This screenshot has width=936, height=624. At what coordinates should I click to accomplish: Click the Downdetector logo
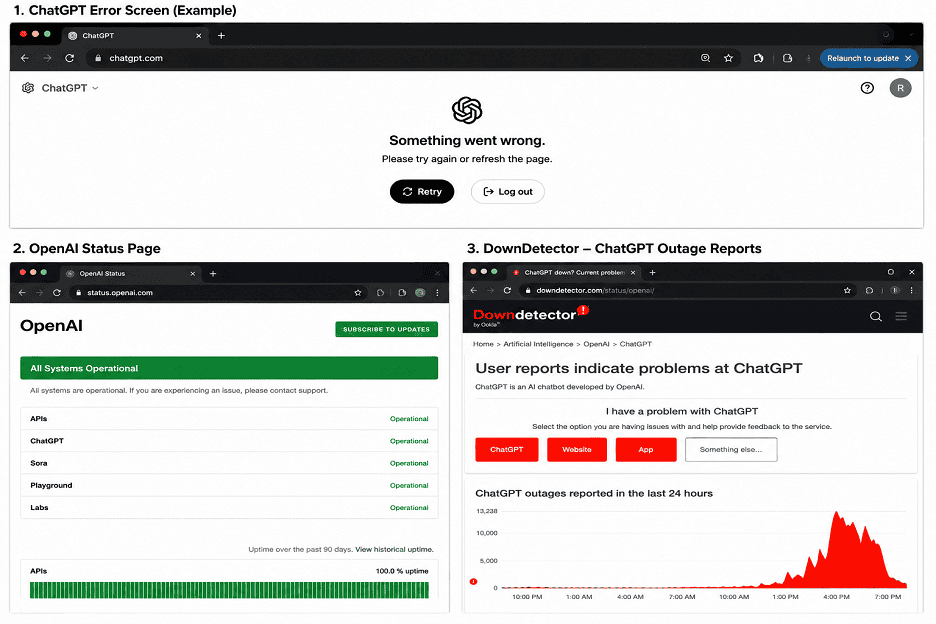point(531,315)
